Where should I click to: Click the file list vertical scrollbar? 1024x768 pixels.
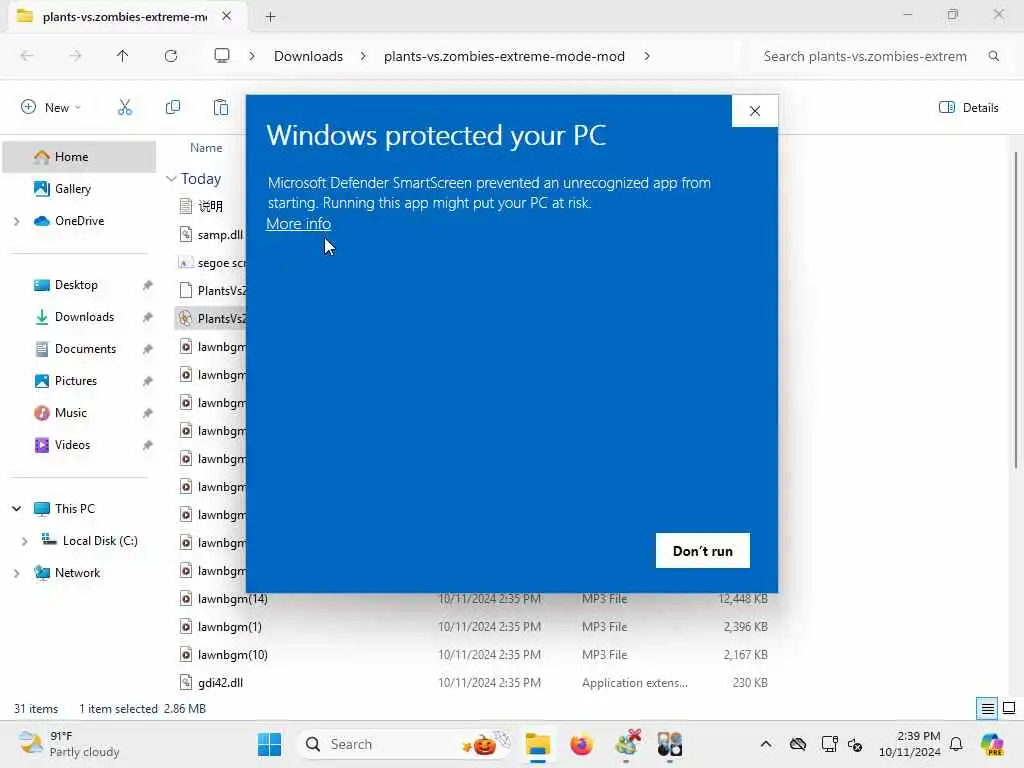point(1016,309)
